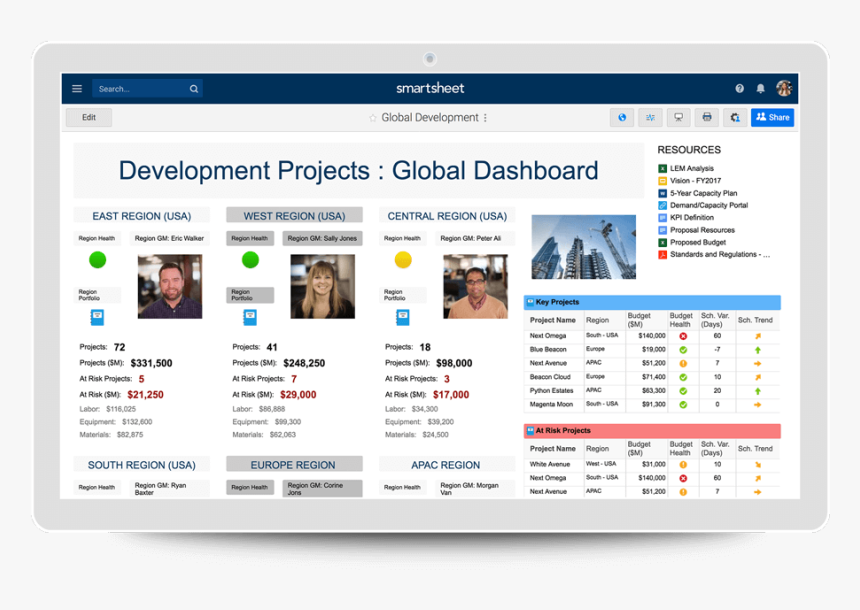Open the notifications bell
This screenshot has height=610, width=860.
point(760,88)
